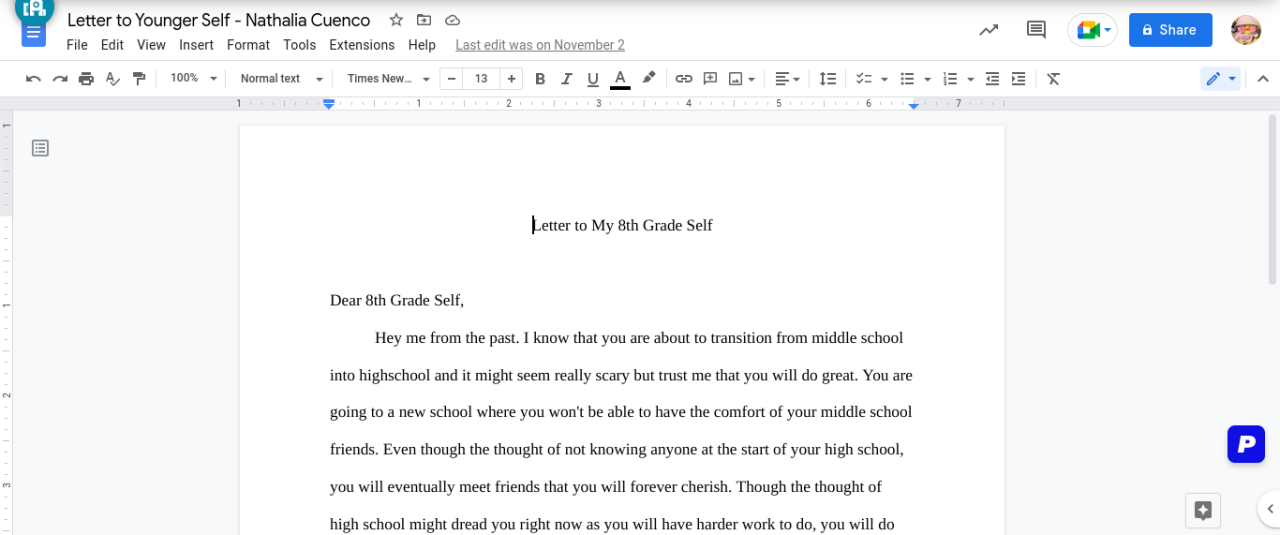Open text alignment options

(x=788, y=78)
